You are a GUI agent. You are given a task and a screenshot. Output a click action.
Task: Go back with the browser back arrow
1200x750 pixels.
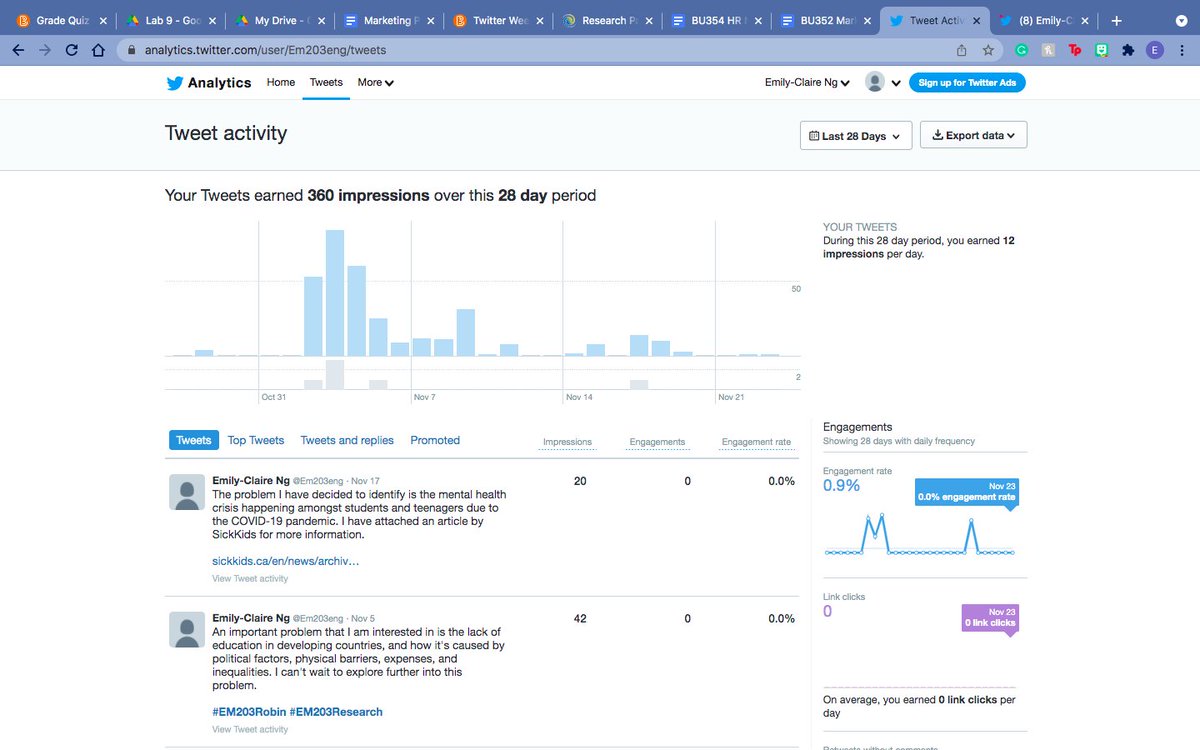coord(19,50)
